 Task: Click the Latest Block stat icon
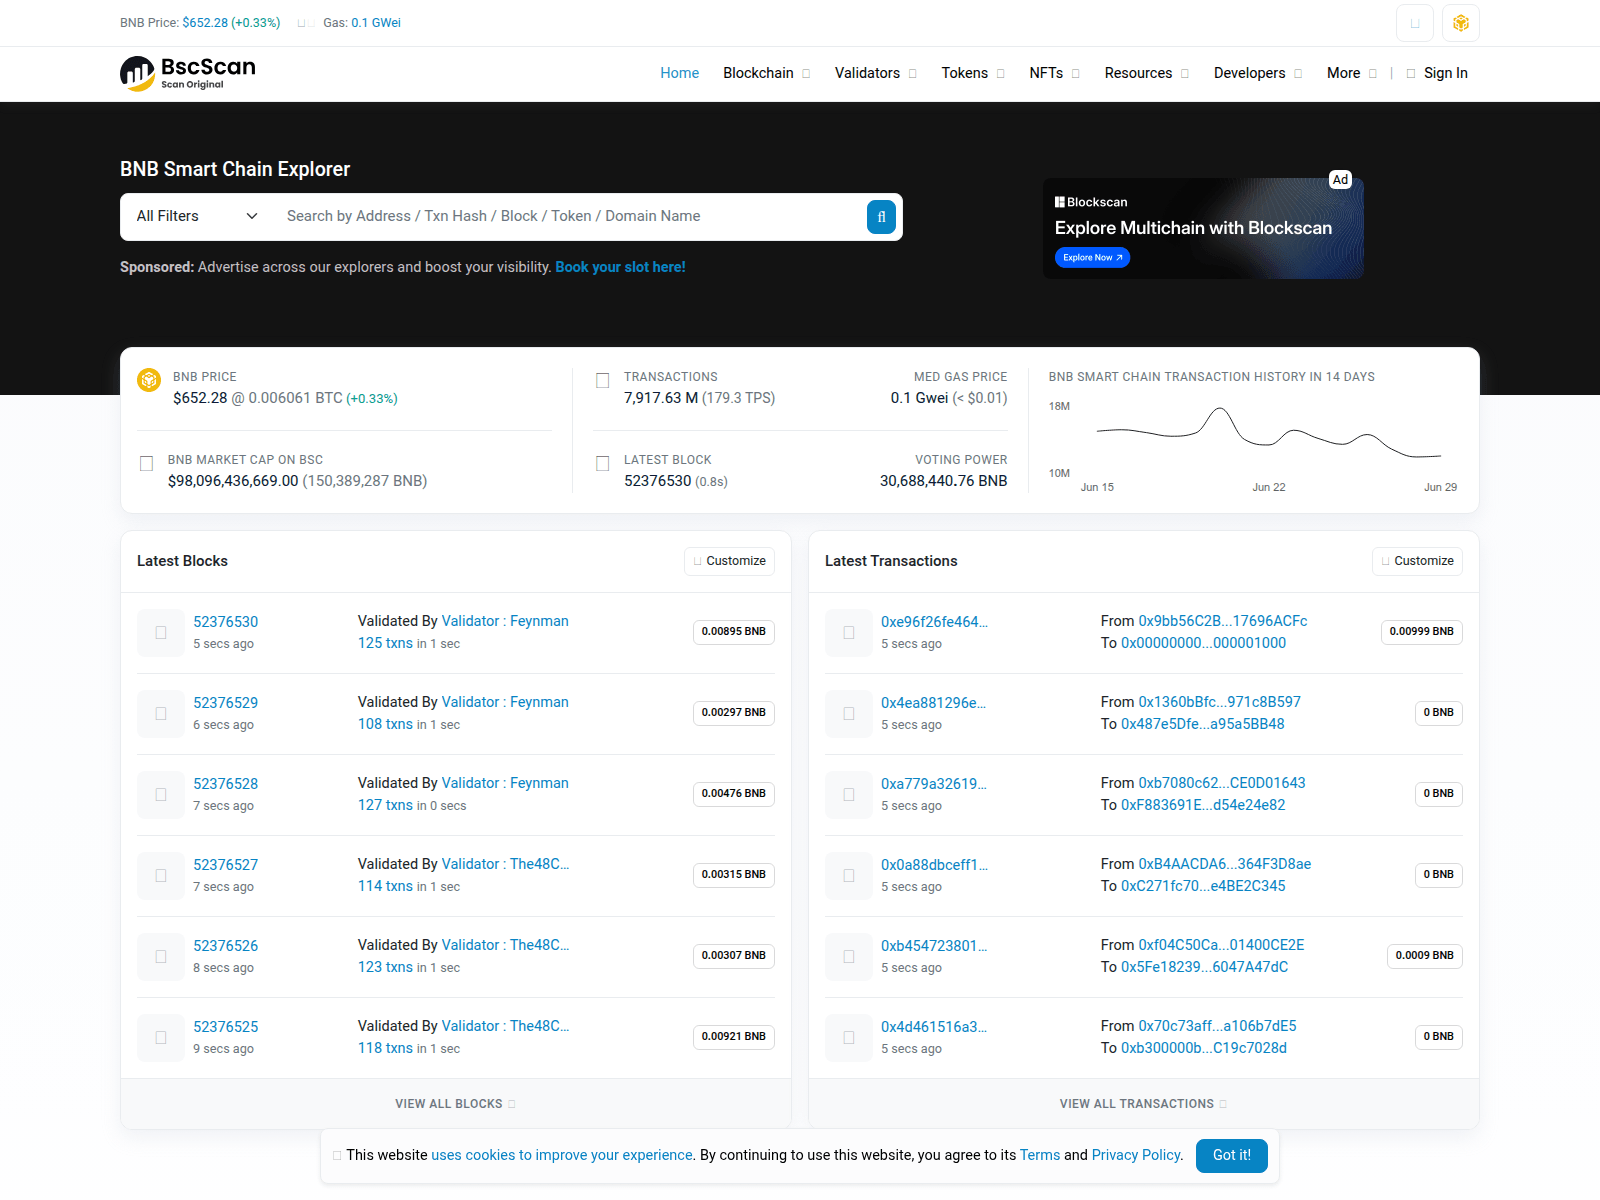pyautogui.click(x=602, y=464)
